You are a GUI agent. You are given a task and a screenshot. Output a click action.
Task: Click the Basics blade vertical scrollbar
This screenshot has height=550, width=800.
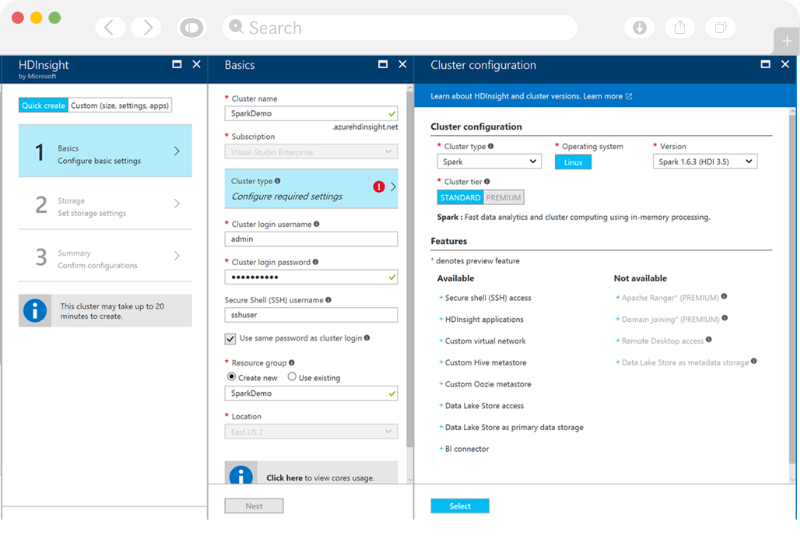tap(410, 270)
